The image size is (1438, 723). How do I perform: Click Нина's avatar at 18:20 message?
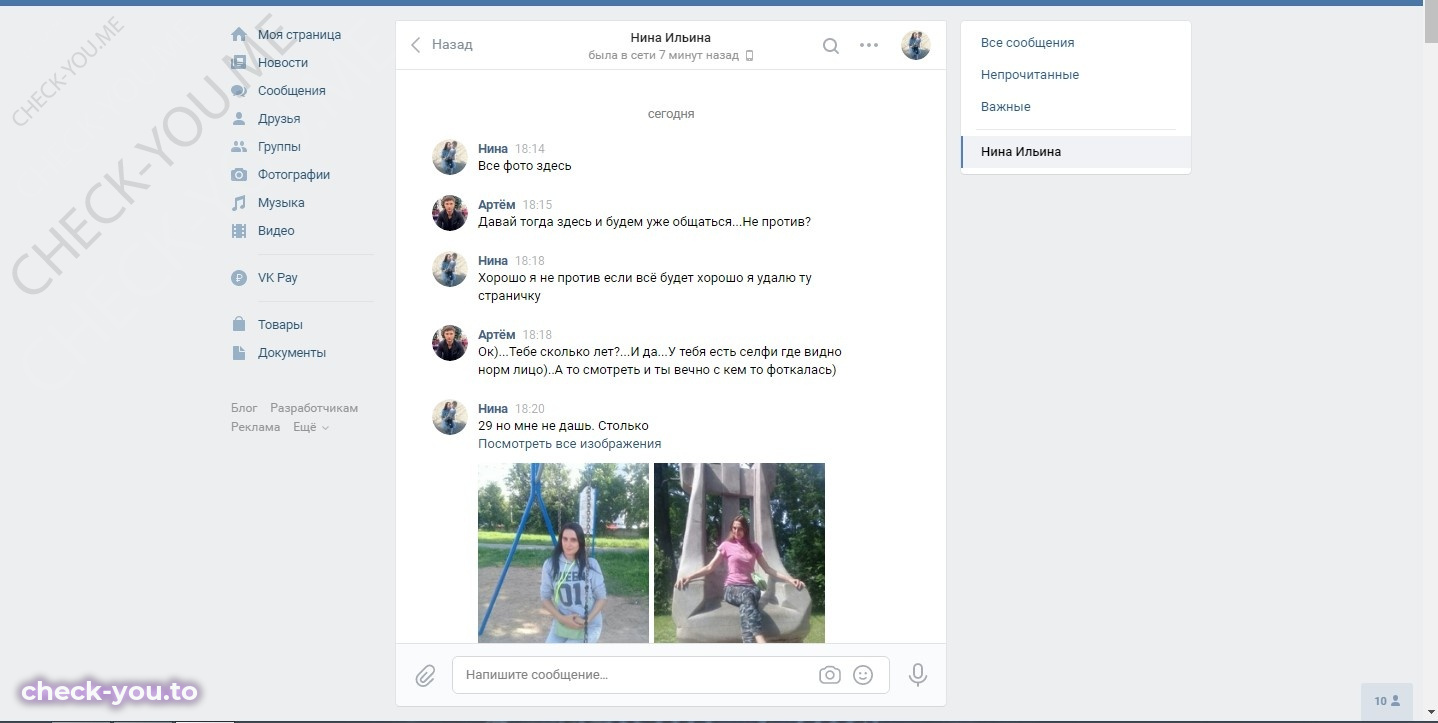(x=450, y=417)
